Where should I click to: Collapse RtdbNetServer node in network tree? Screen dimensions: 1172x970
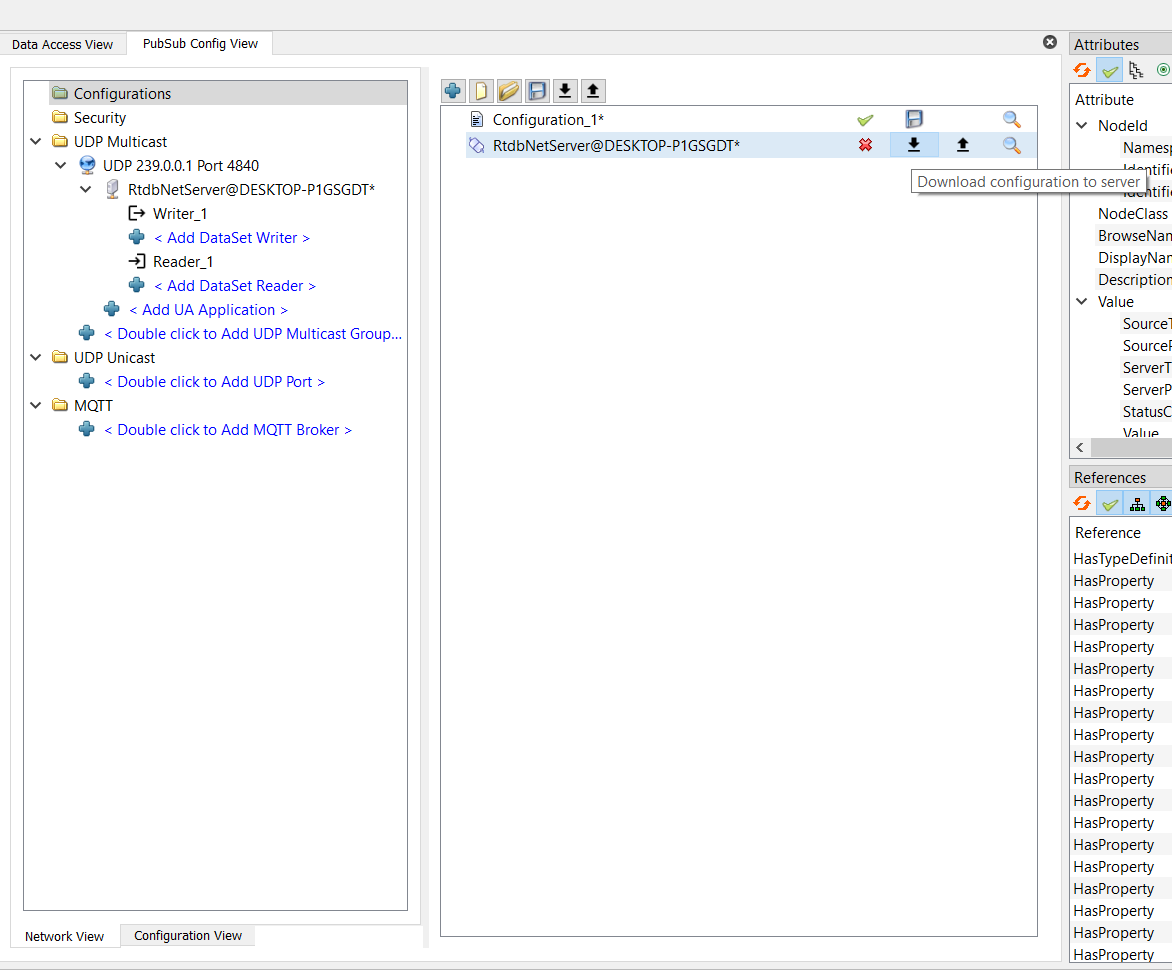[86, 189]
